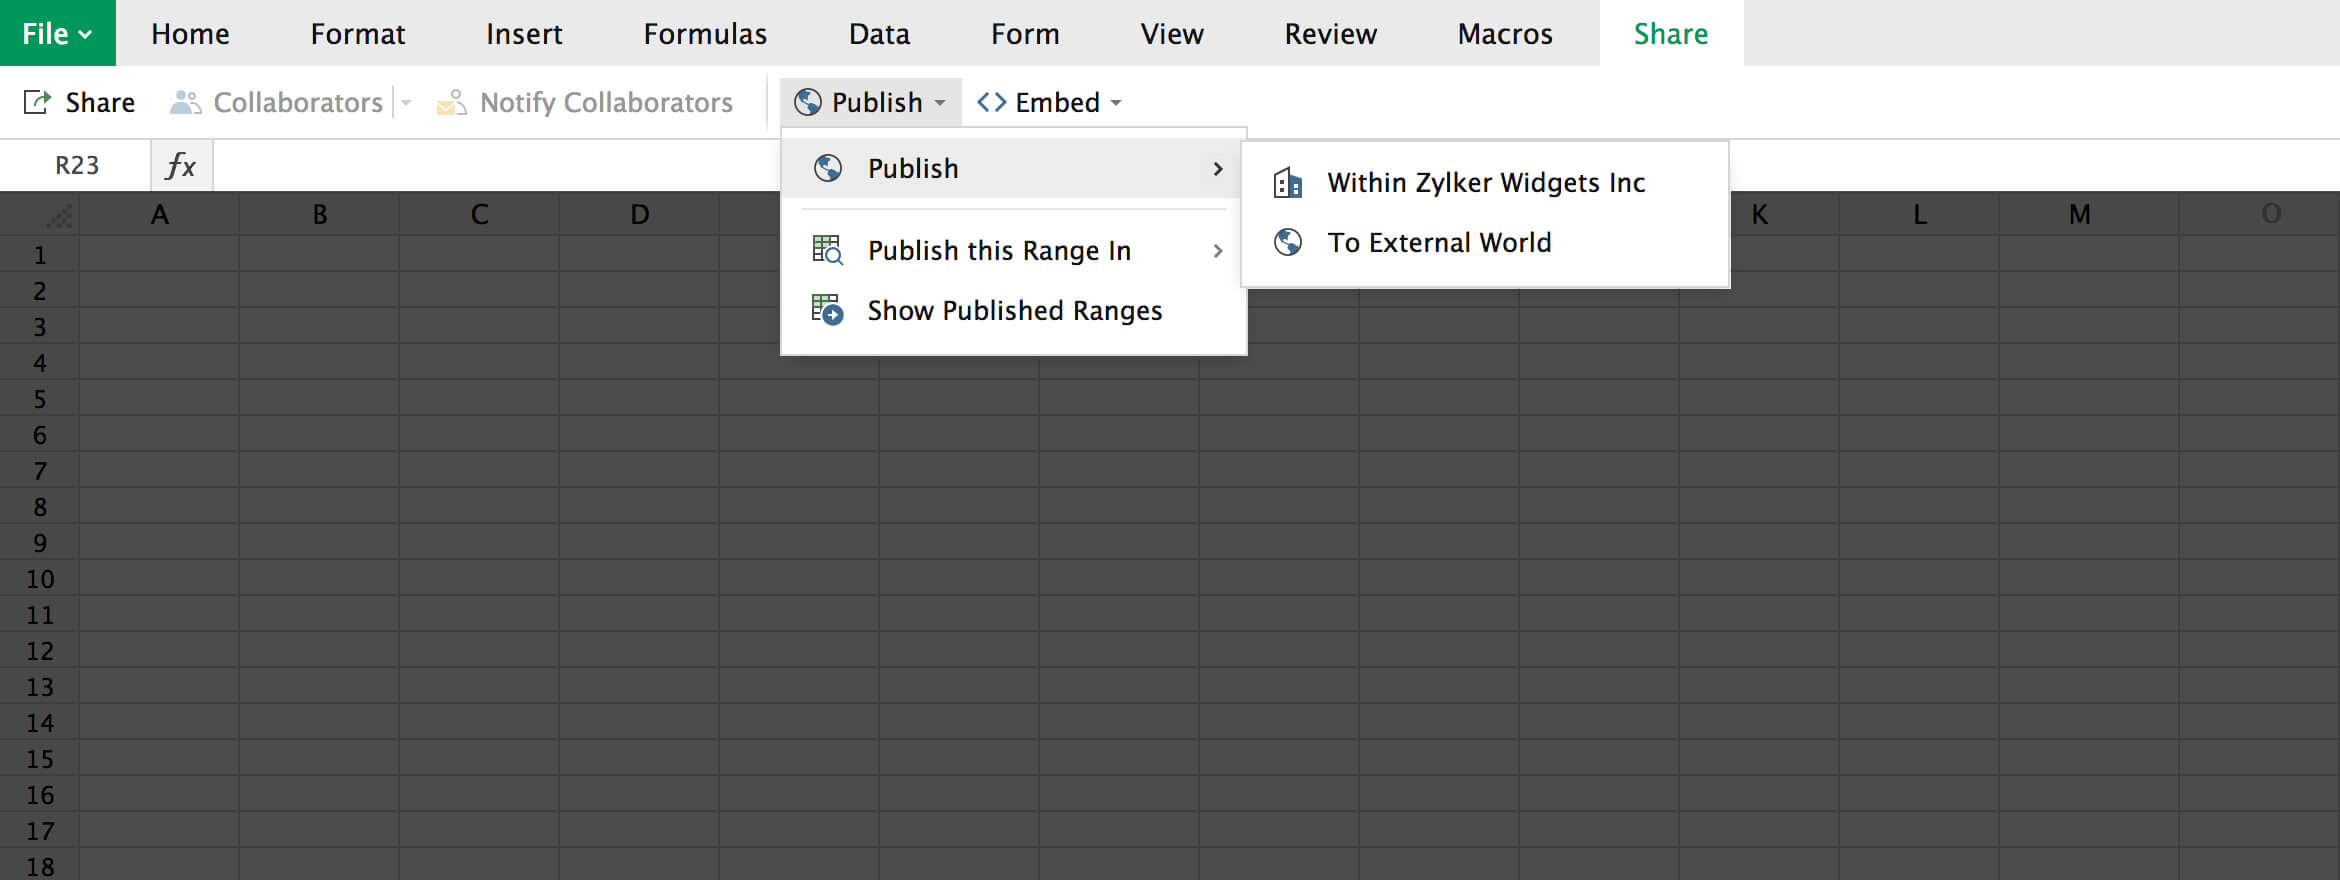Screen dimensions: 2340x880
Task: Click the fx formula icon
Action: click(x=181, y=165)
